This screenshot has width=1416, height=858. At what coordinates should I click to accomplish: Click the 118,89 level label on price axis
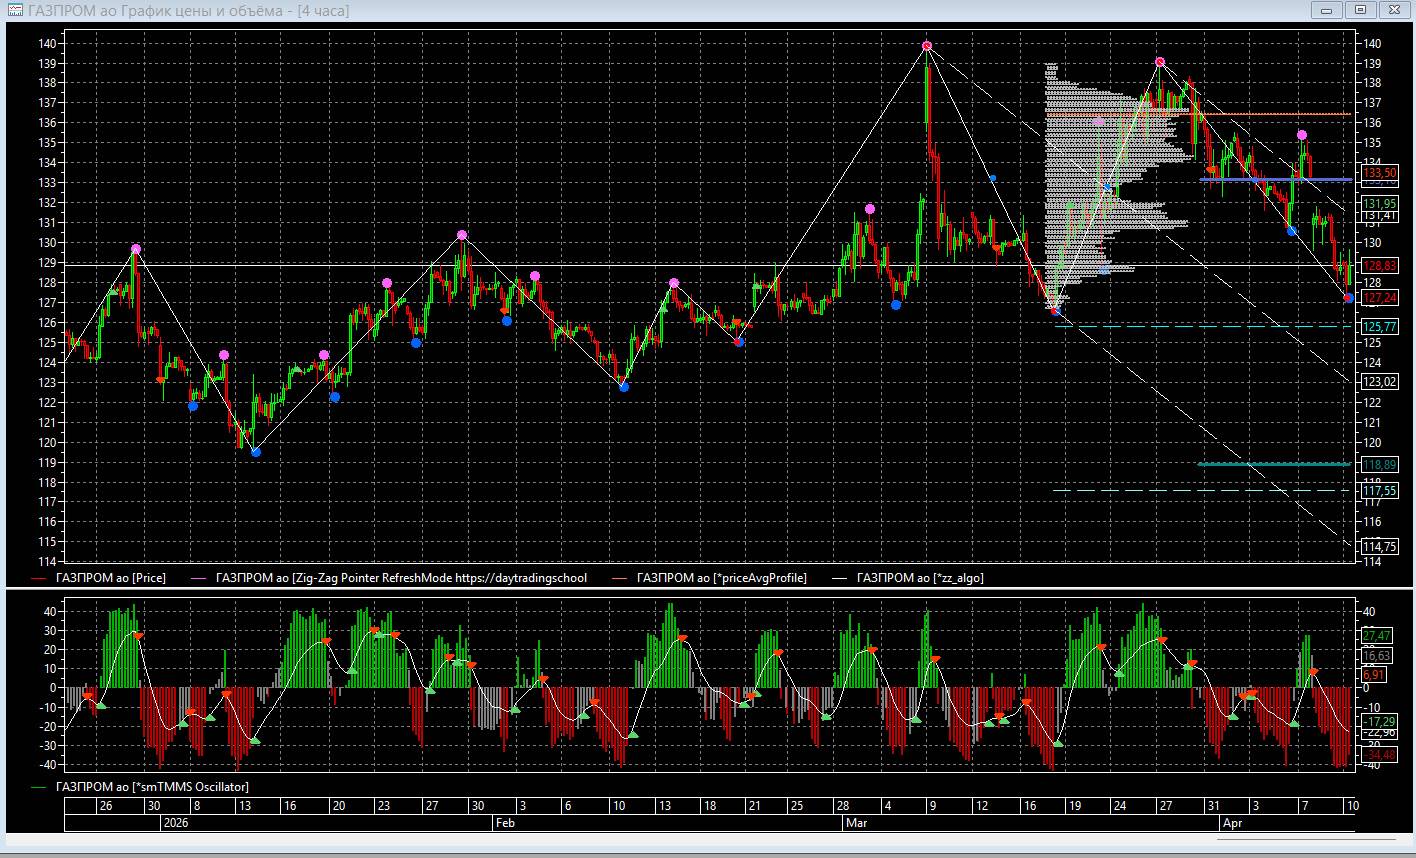pyautogui.click(x=1379, y=464)
